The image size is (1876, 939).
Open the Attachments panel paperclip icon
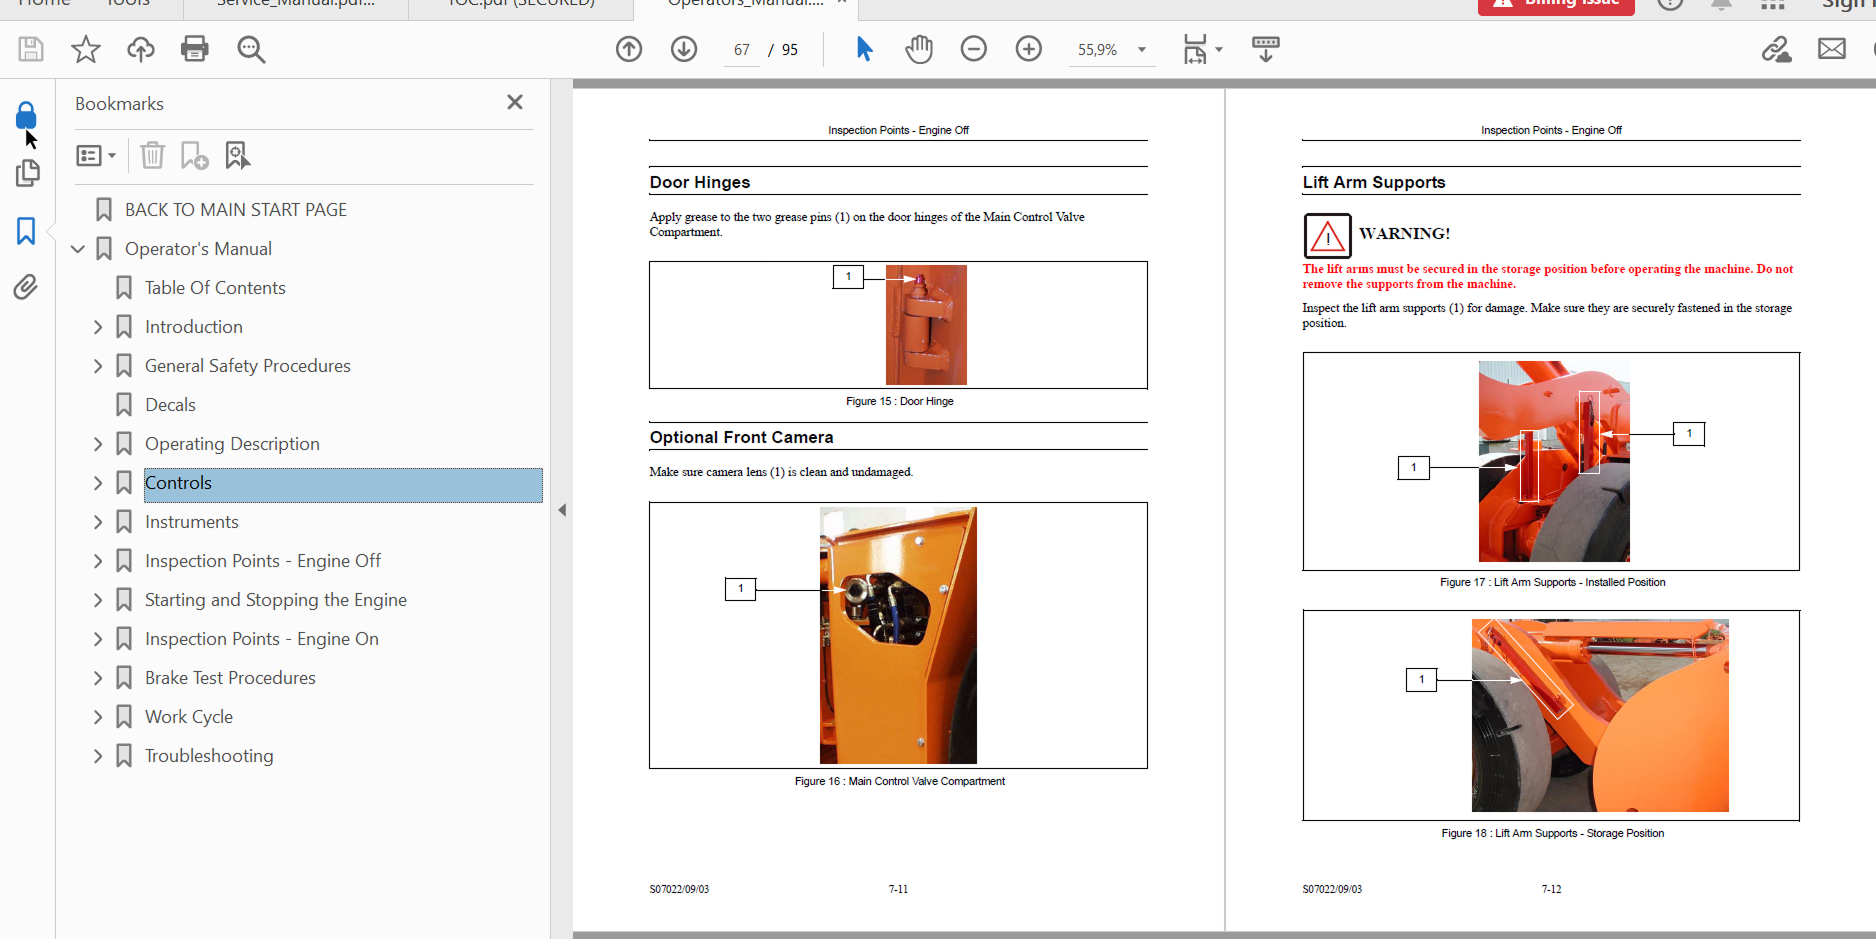tap(26, 288)
